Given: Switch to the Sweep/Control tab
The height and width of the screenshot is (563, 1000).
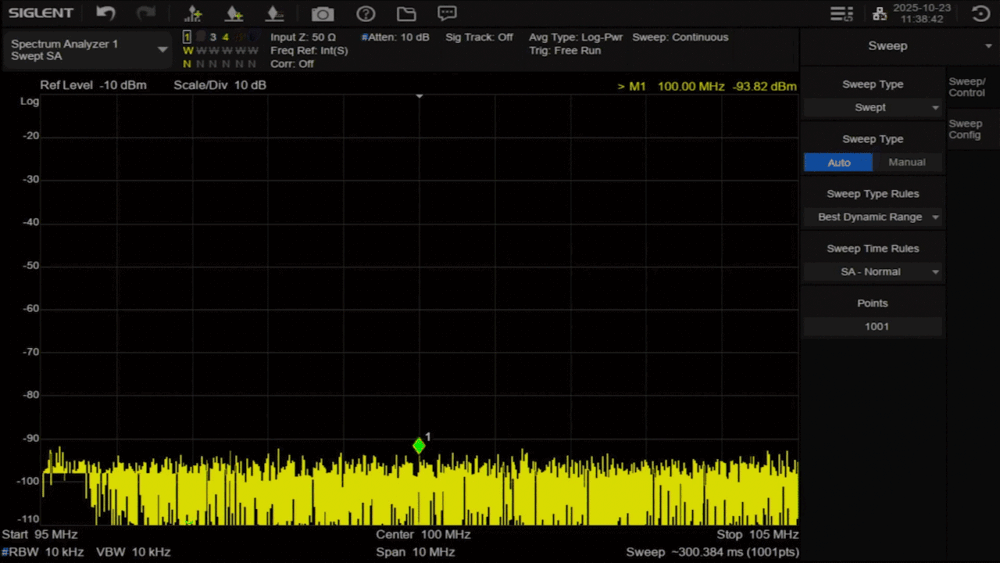Looking at the screenshot, I should (967, 87).
